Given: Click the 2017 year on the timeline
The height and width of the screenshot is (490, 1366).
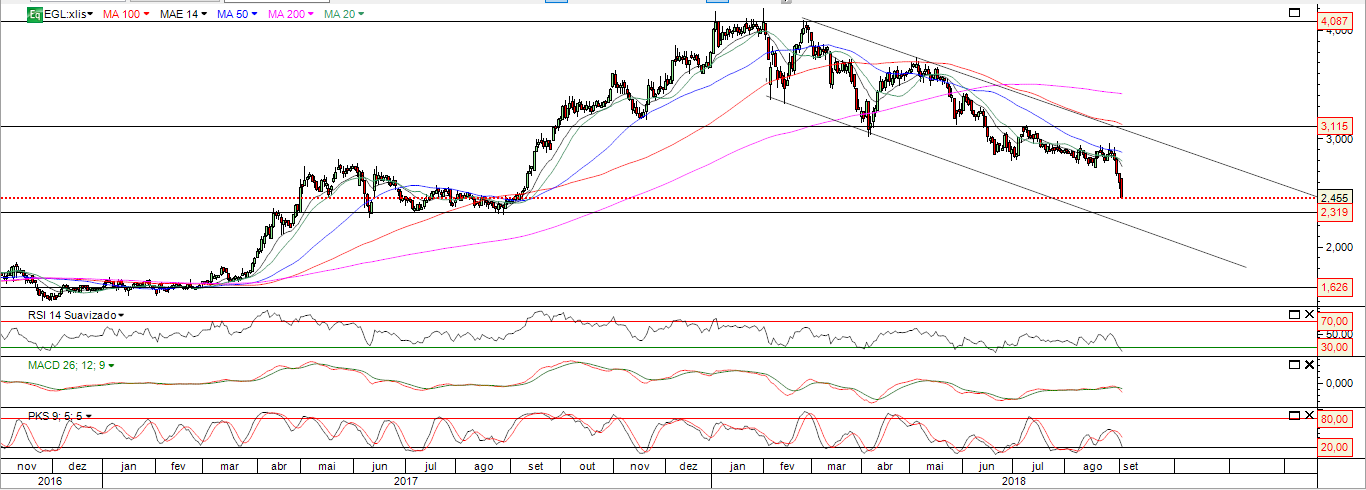Looking at the screenshot, I should tap(405, 481).
